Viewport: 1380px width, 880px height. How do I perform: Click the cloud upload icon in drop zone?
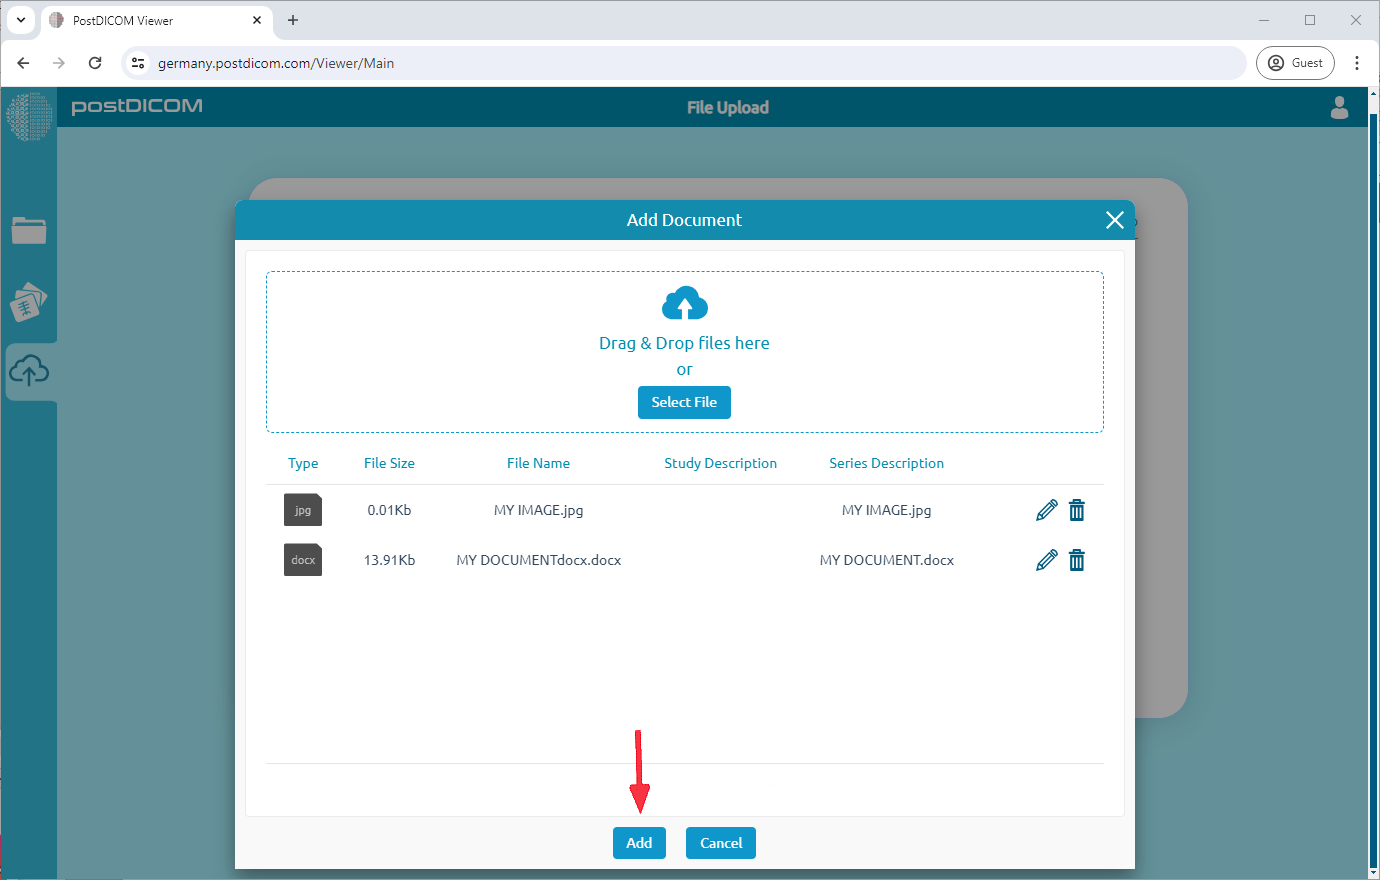[x=684, y=303]
